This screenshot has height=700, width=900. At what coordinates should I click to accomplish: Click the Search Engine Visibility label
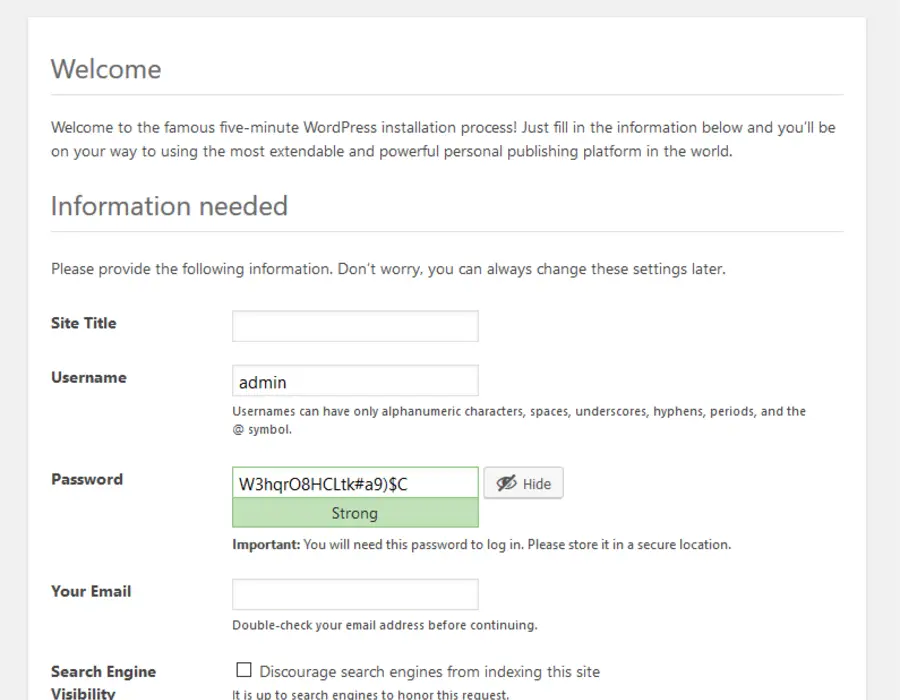[x=103, y=682]
